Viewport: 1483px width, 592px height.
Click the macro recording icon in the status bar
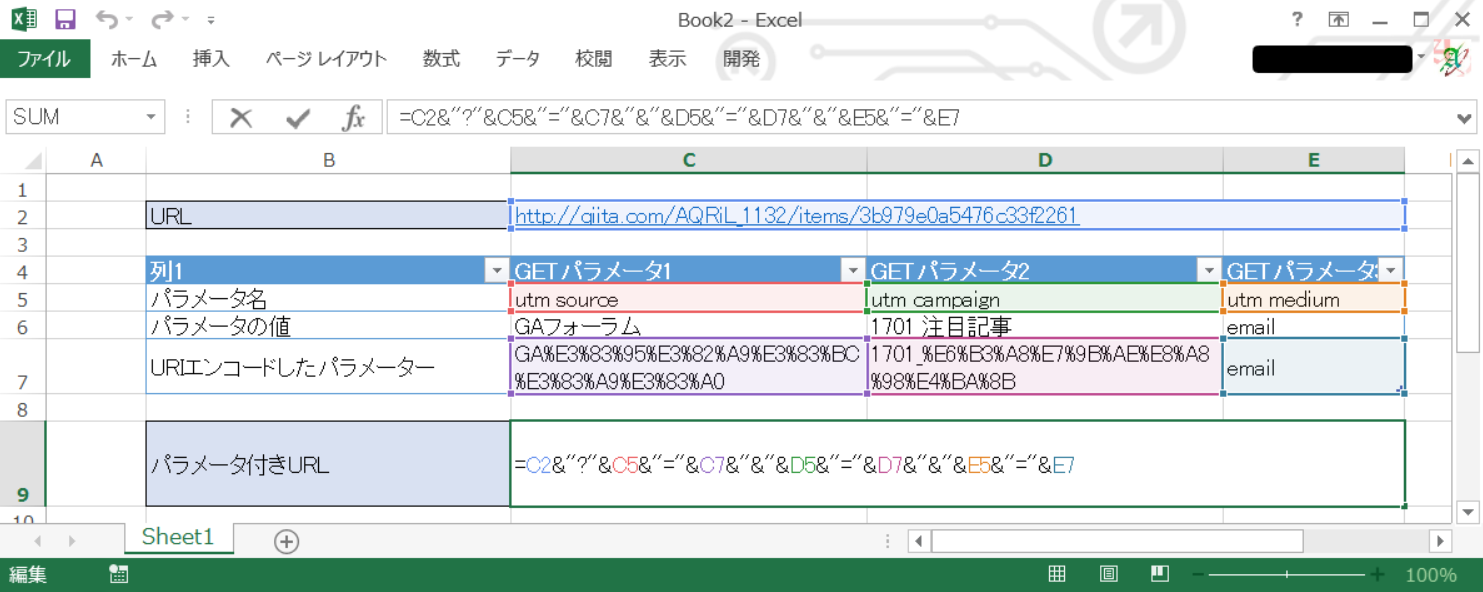tap(118, 574)
